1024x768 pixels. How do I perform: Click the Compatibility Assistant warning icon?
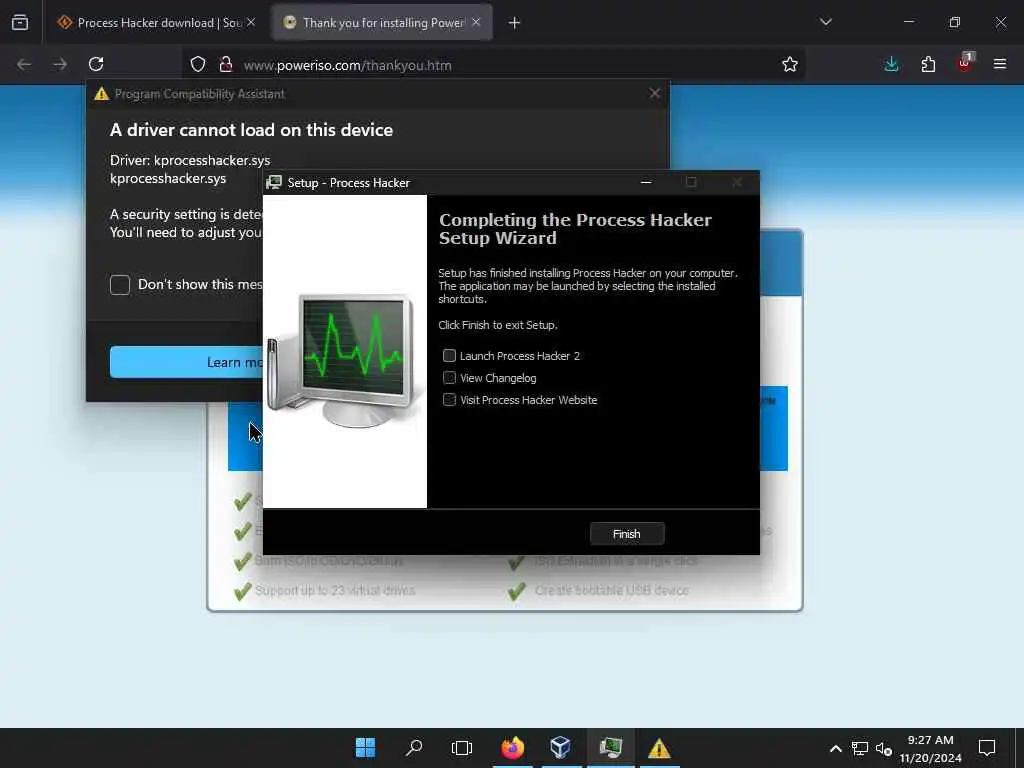[101, 93]
